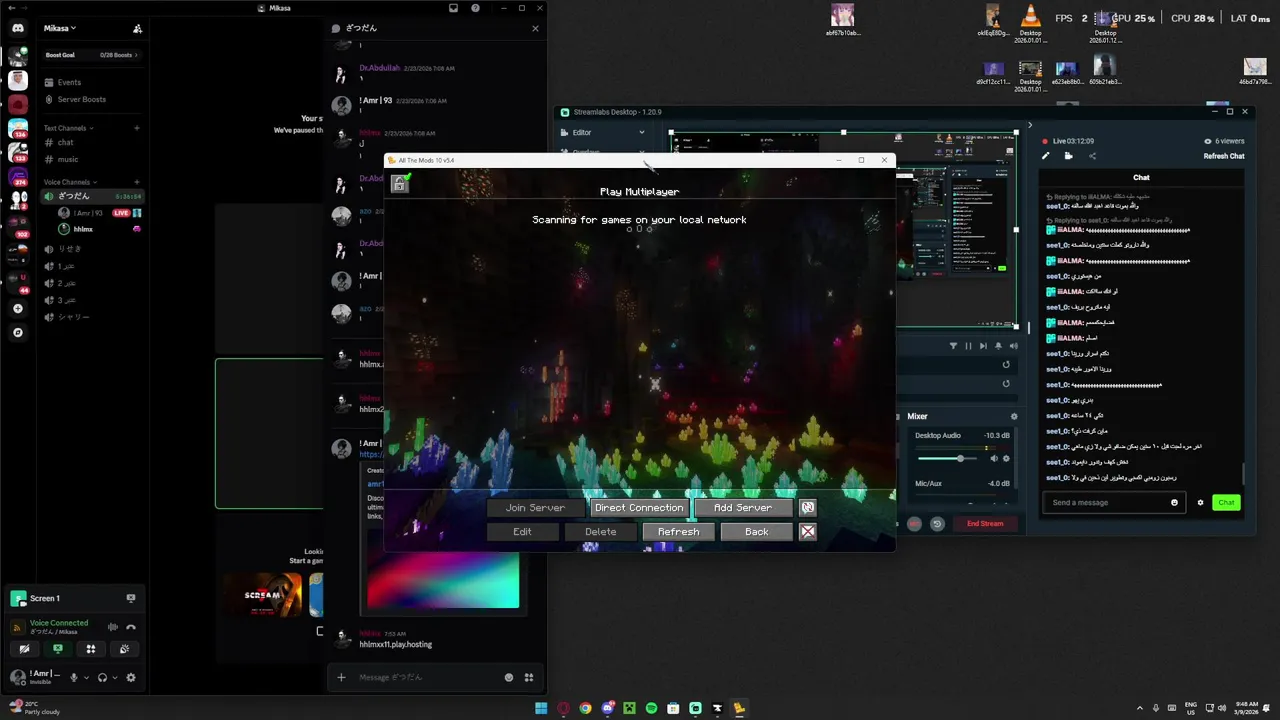Toggle Discord camera off button
This screenshot has width=1280, height=720.
[x=24, y=649]
